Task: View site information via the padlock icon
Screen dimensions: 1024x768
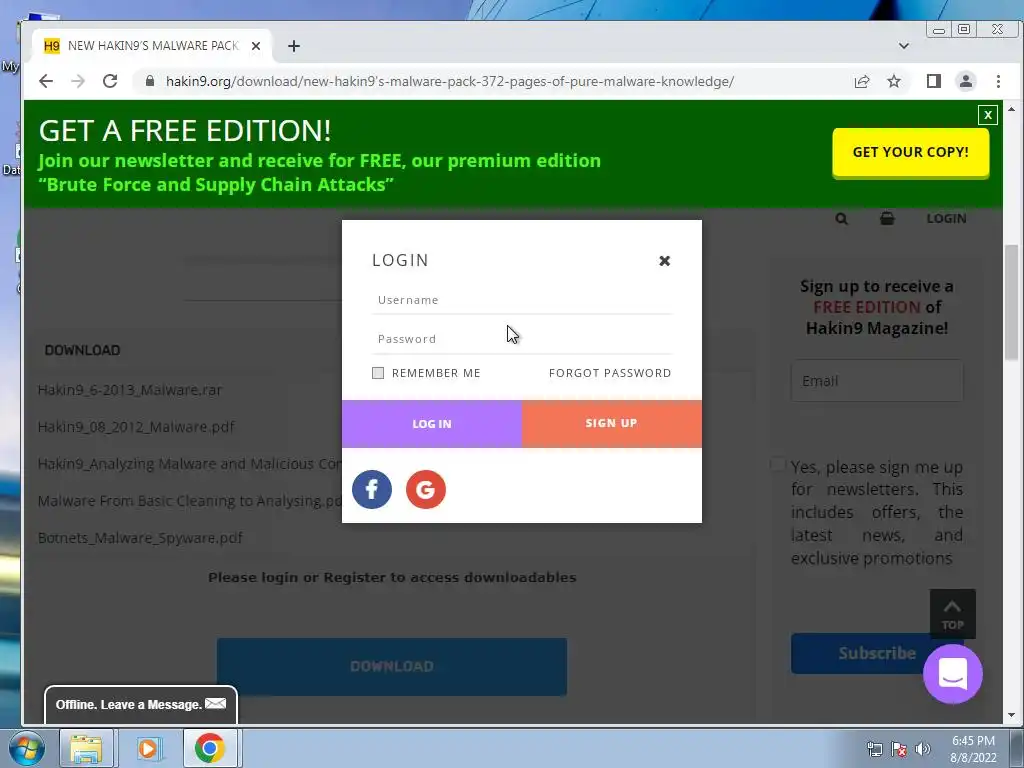Action: [150, 81]
